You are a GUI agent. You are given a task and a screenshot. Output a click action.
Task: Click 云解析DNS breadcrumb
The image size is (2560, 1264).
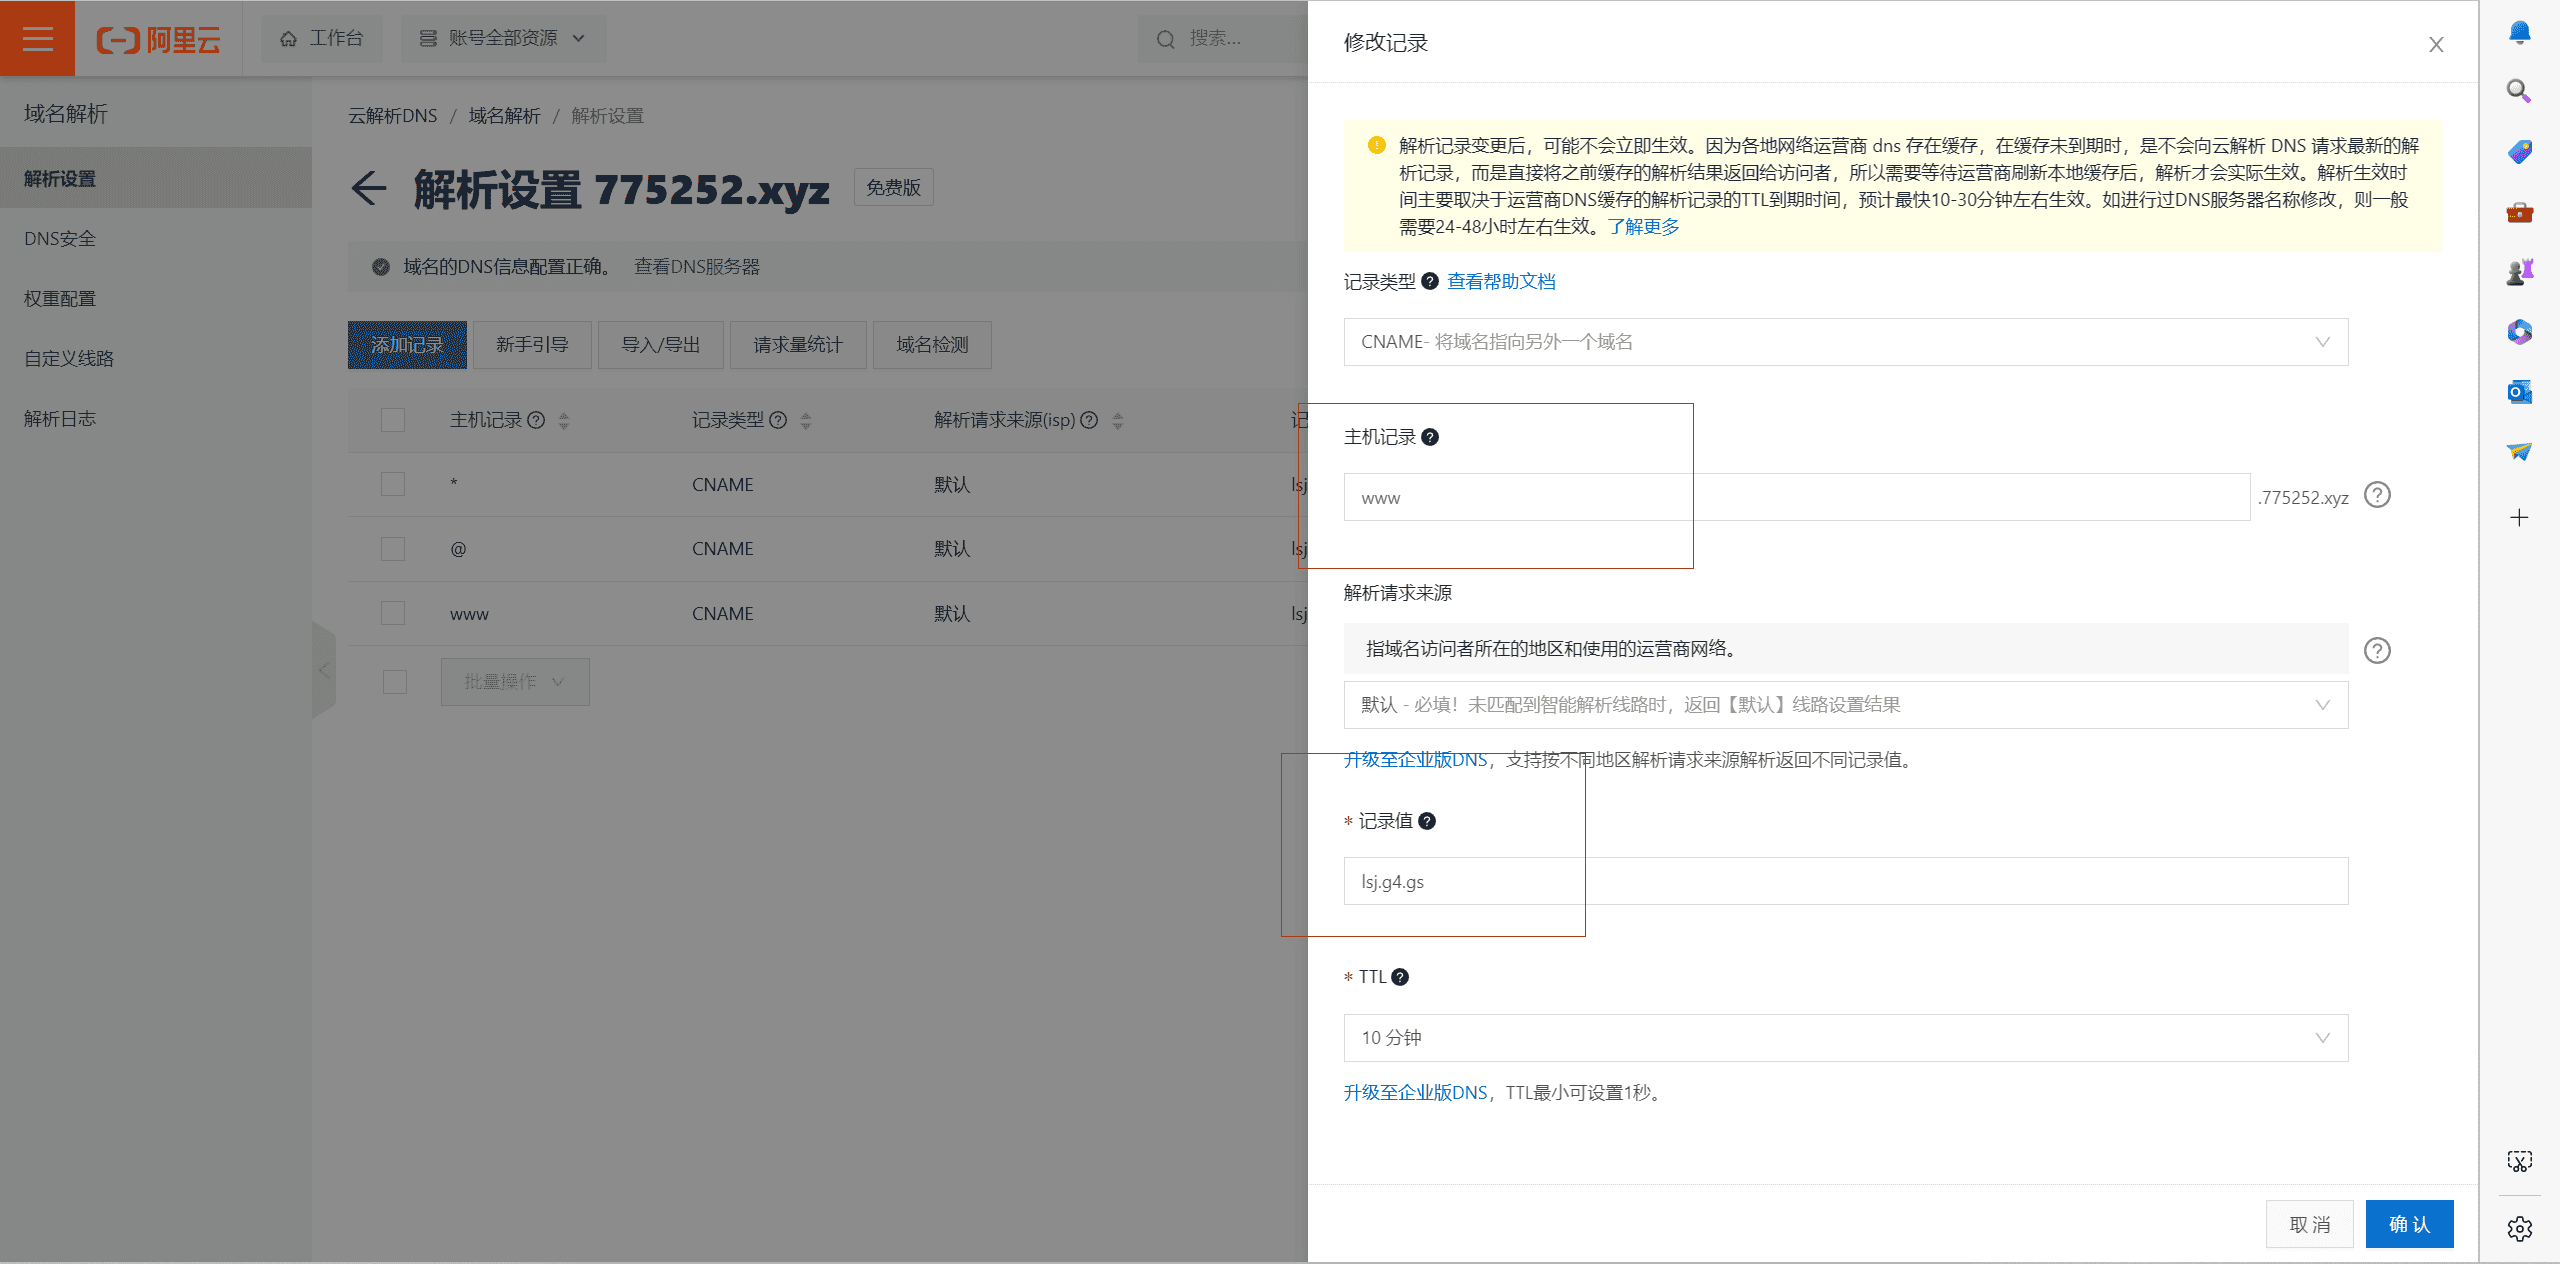pos(393,115)
